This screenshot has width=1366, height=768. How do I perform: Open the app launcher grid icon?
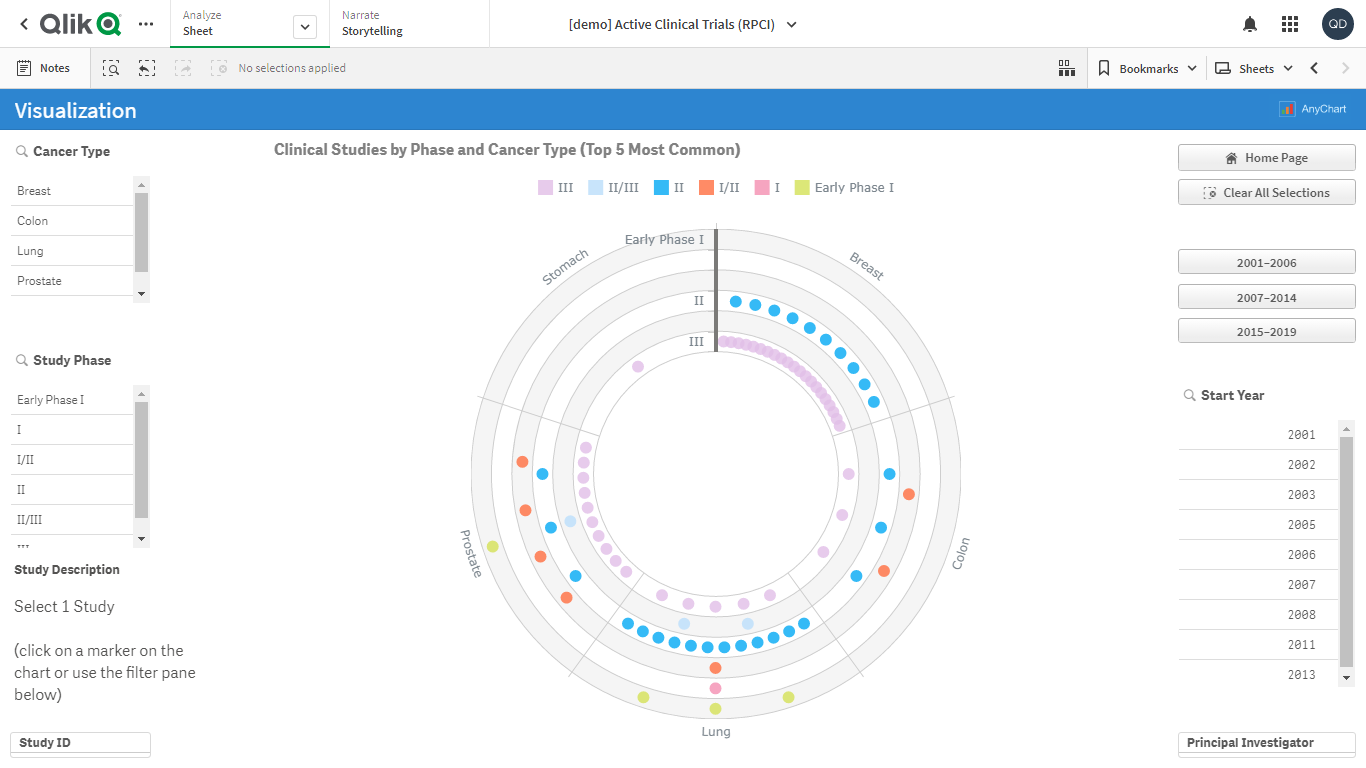click(x=1290, y=23)
